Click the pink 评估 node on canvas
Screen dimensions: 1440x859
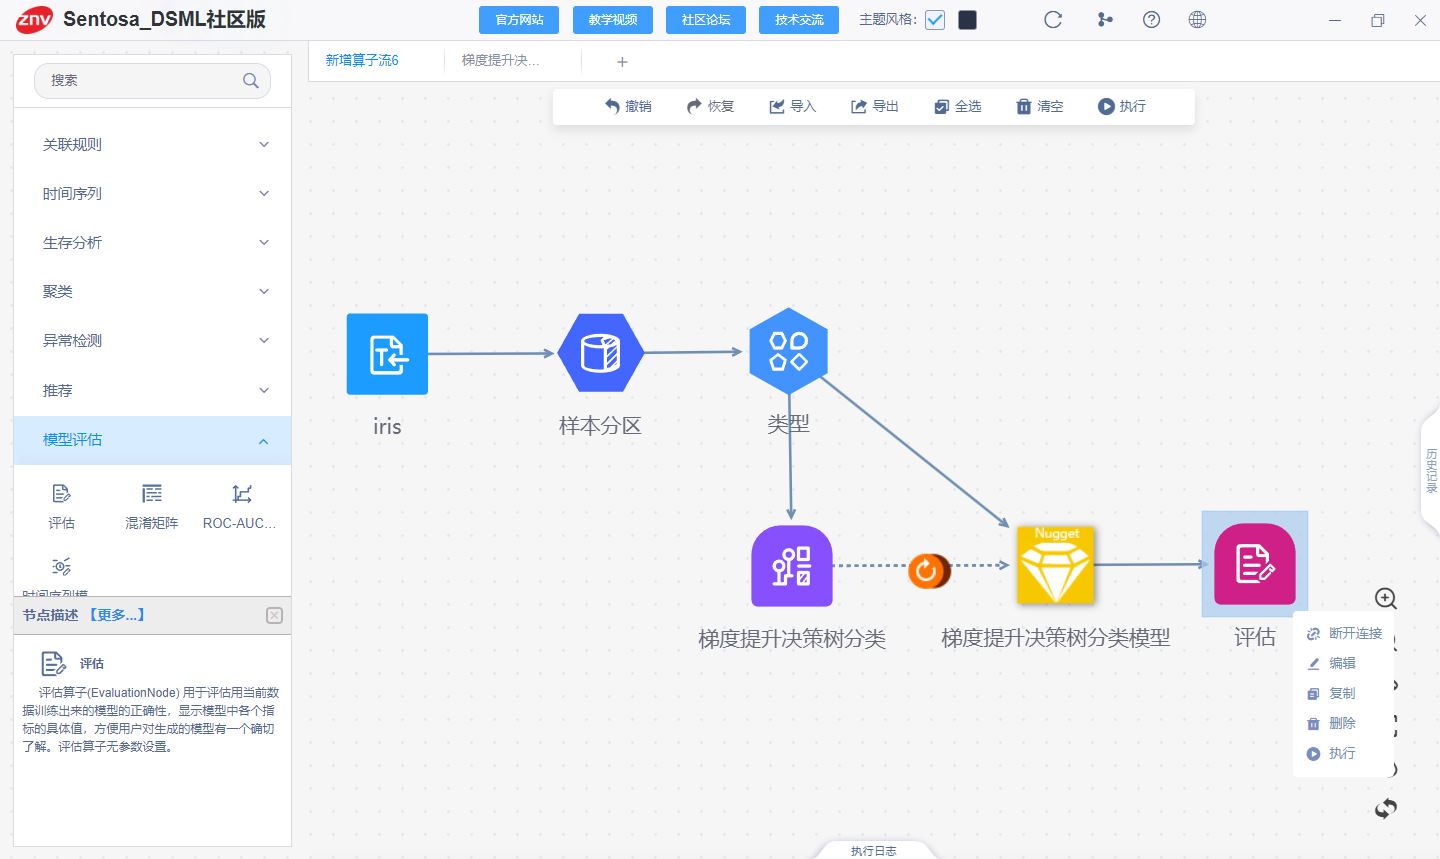tap(1254, 564)
